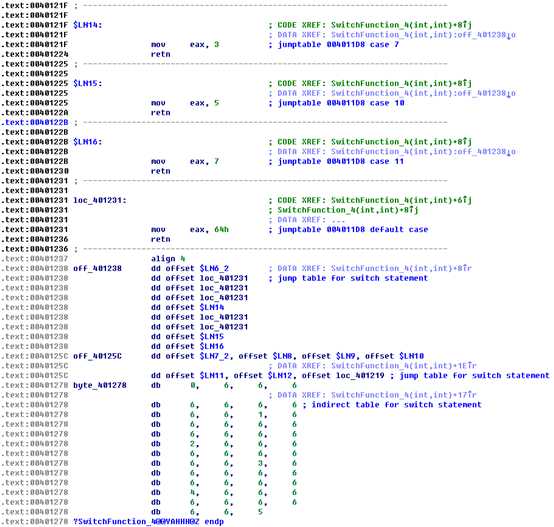554x527 pixels.
Task: Select retn at address 0040122A
Action: coord(161,113)
